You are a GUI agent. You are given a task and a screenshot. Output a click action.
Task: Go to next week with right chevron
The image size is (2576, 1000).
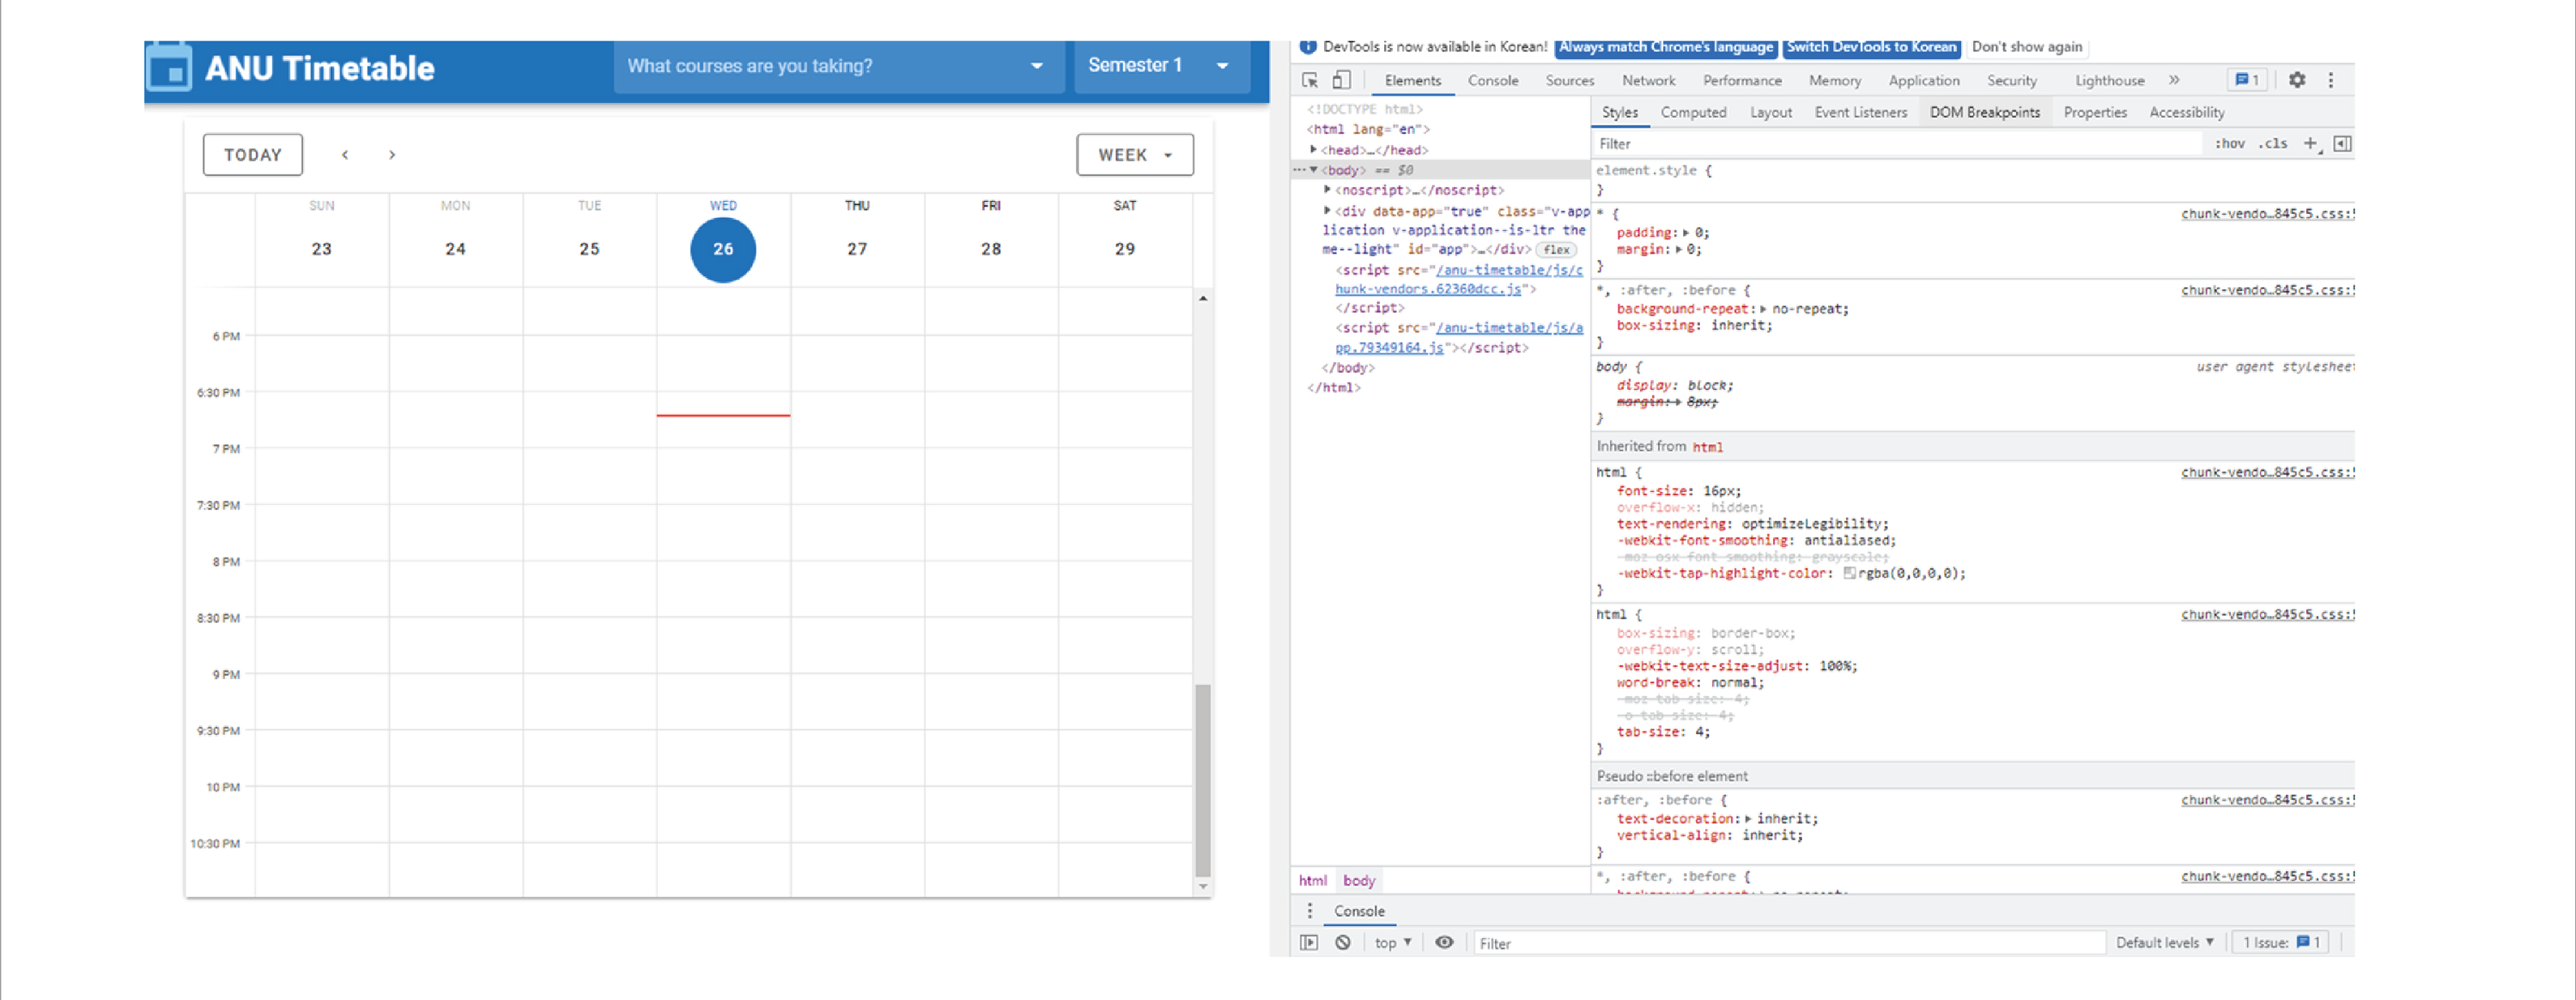click(392, 155)
